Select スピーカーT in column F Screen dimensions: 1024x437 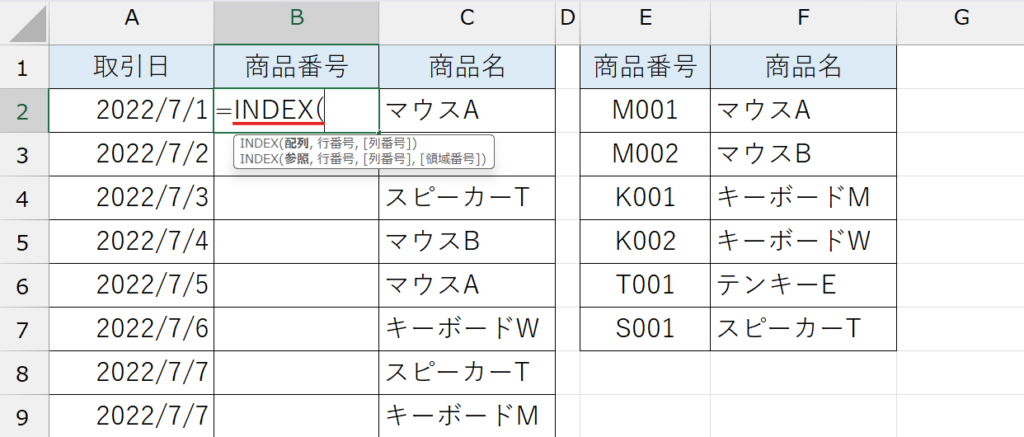pos(803,330)
